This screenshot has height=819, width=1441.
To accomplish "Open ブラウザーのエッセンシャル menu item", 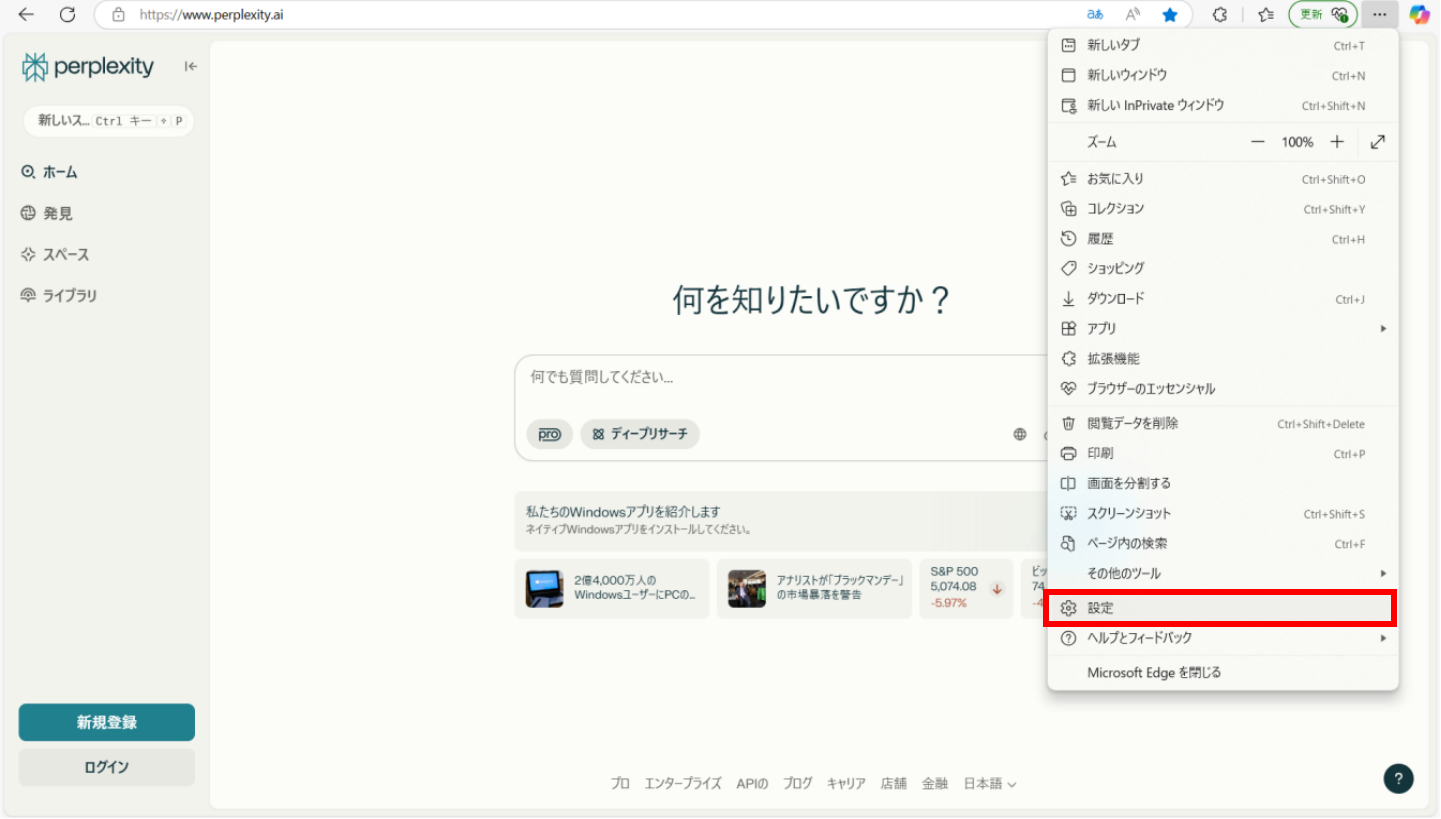I will click(1222, 388).
